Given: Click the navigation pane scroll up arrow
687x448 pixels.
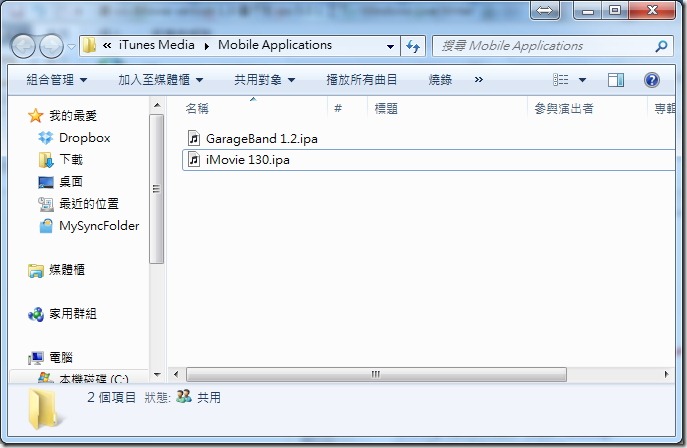Looking at the screenshot, I should [157, 106].
